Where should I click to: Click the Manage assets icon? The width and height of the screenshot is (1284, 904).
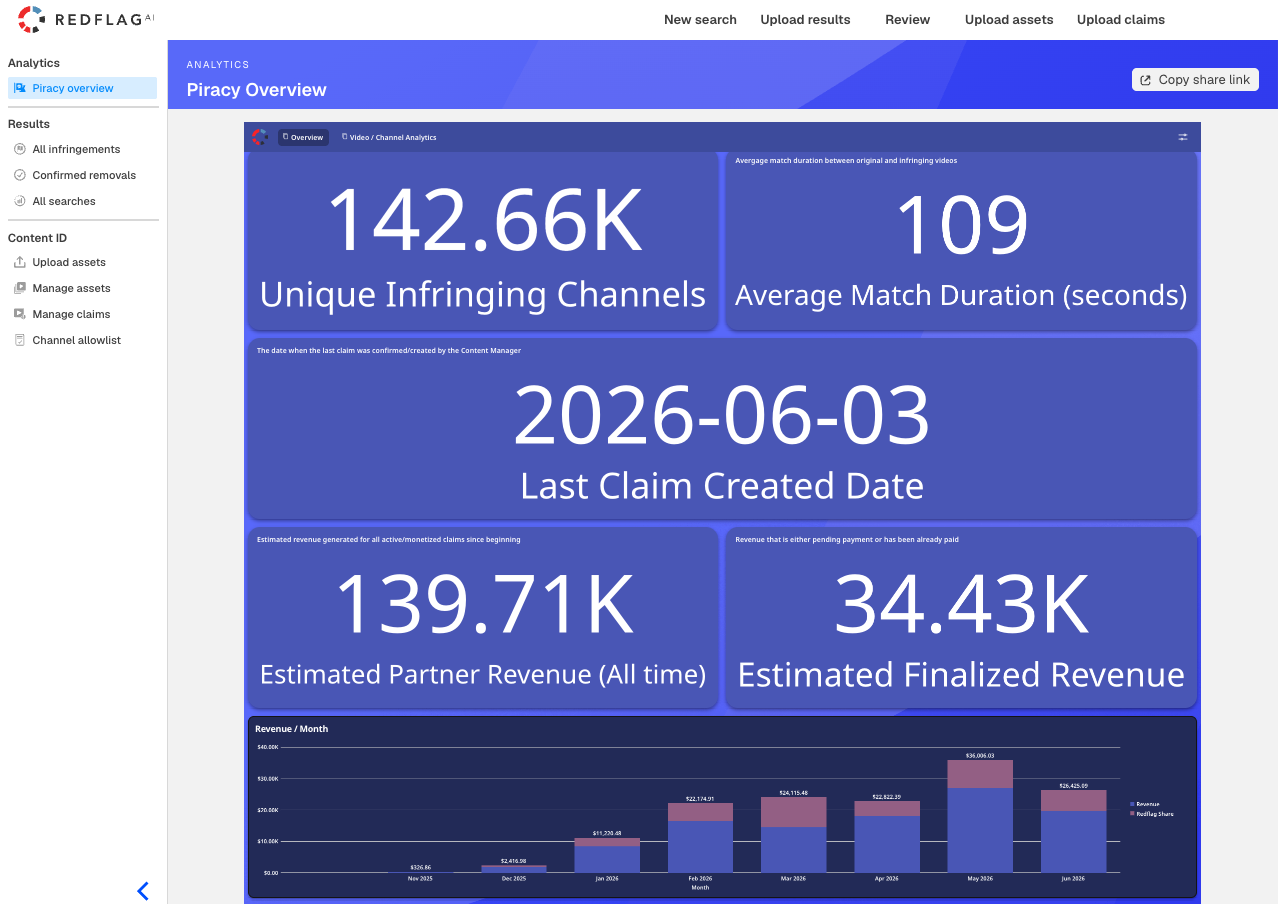[20, 288]
